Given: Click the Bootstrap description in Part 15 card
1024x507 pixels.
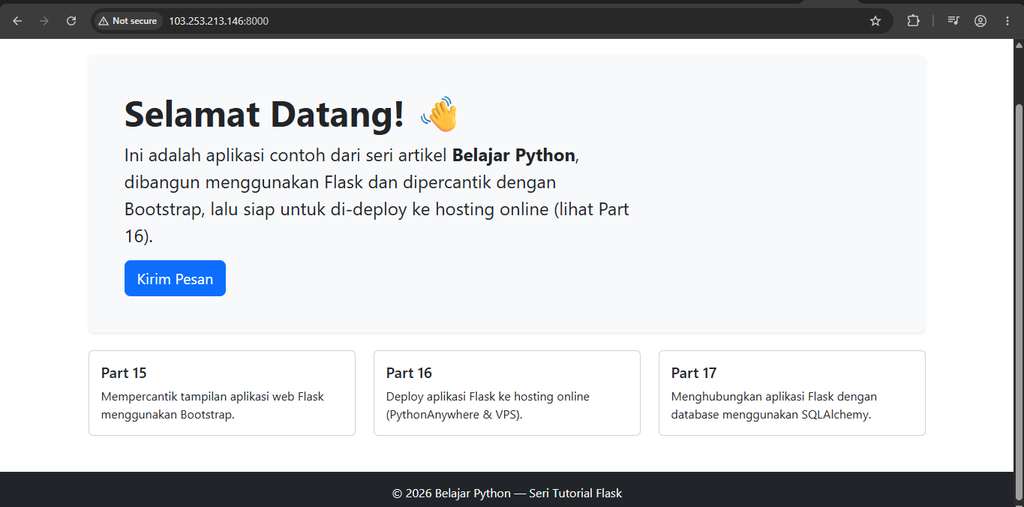Looking at the screenshot, I should (212, 406).
